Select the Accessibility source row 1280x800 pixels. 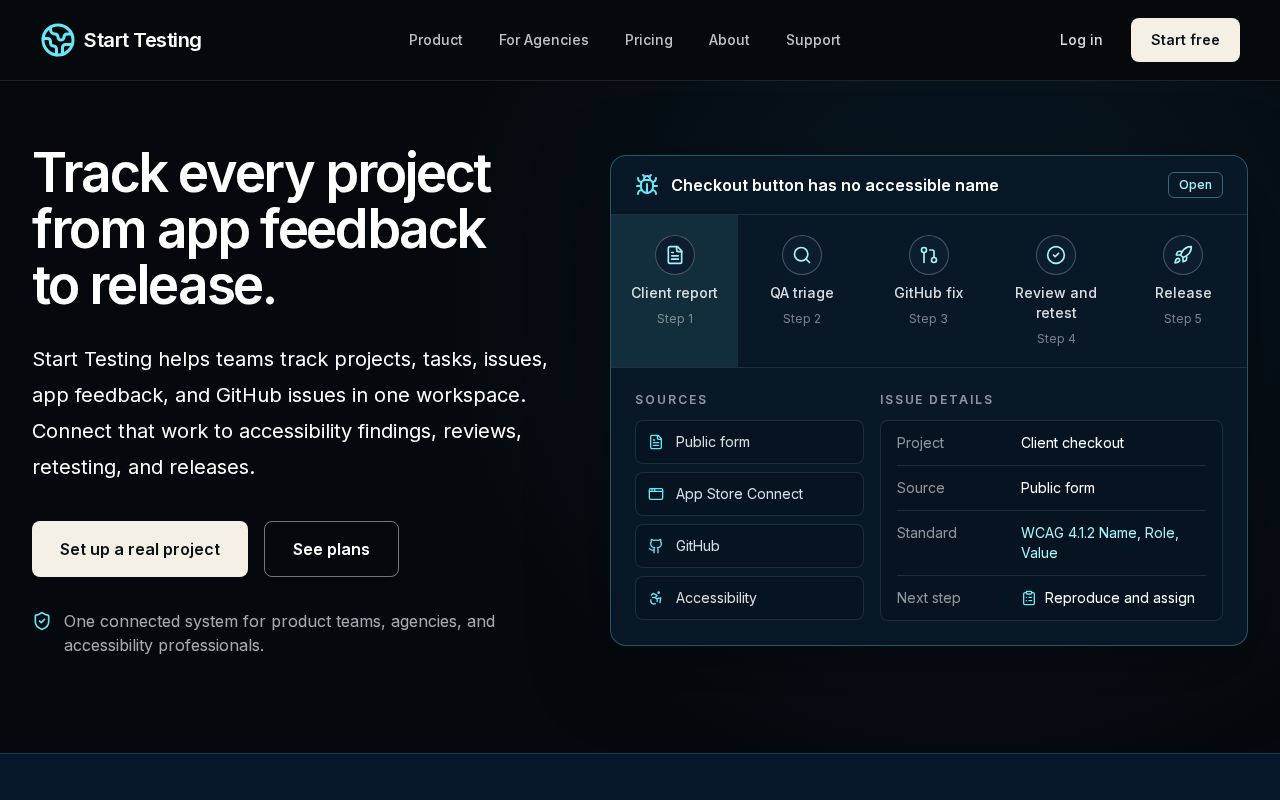(x=749, y=598)
